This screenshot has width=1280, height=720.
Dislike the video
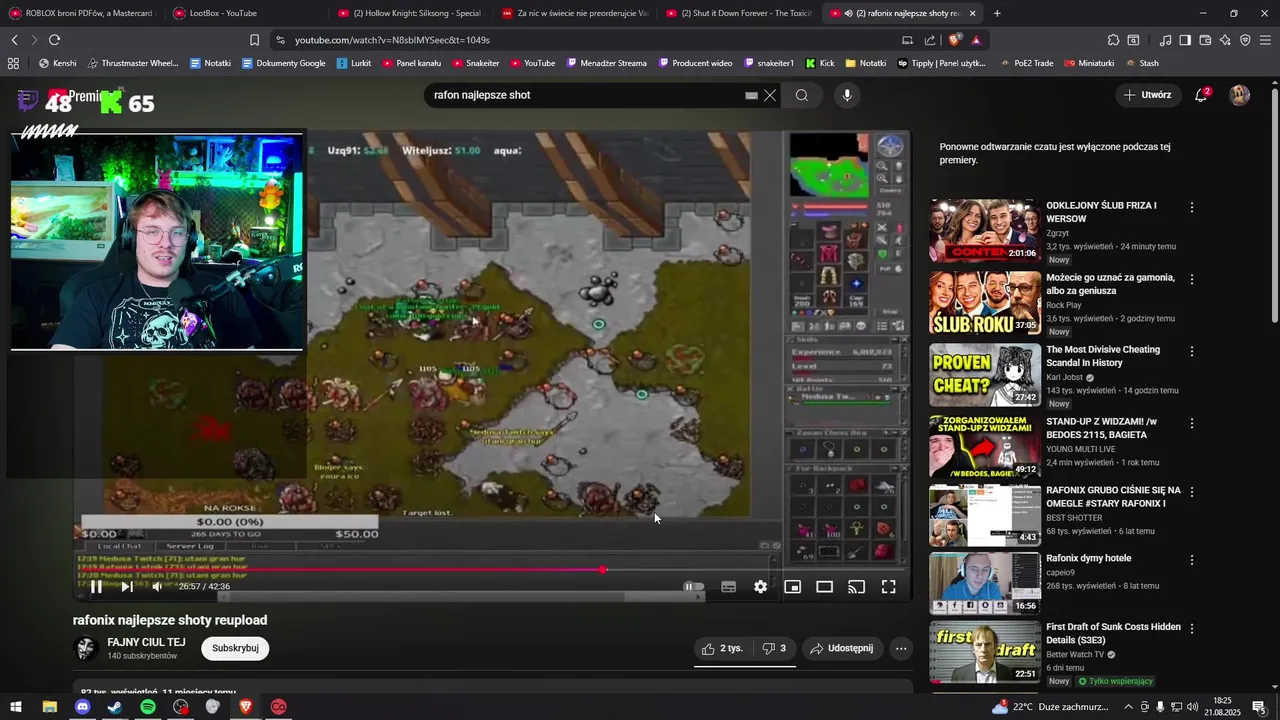click(x=773, y=648)
